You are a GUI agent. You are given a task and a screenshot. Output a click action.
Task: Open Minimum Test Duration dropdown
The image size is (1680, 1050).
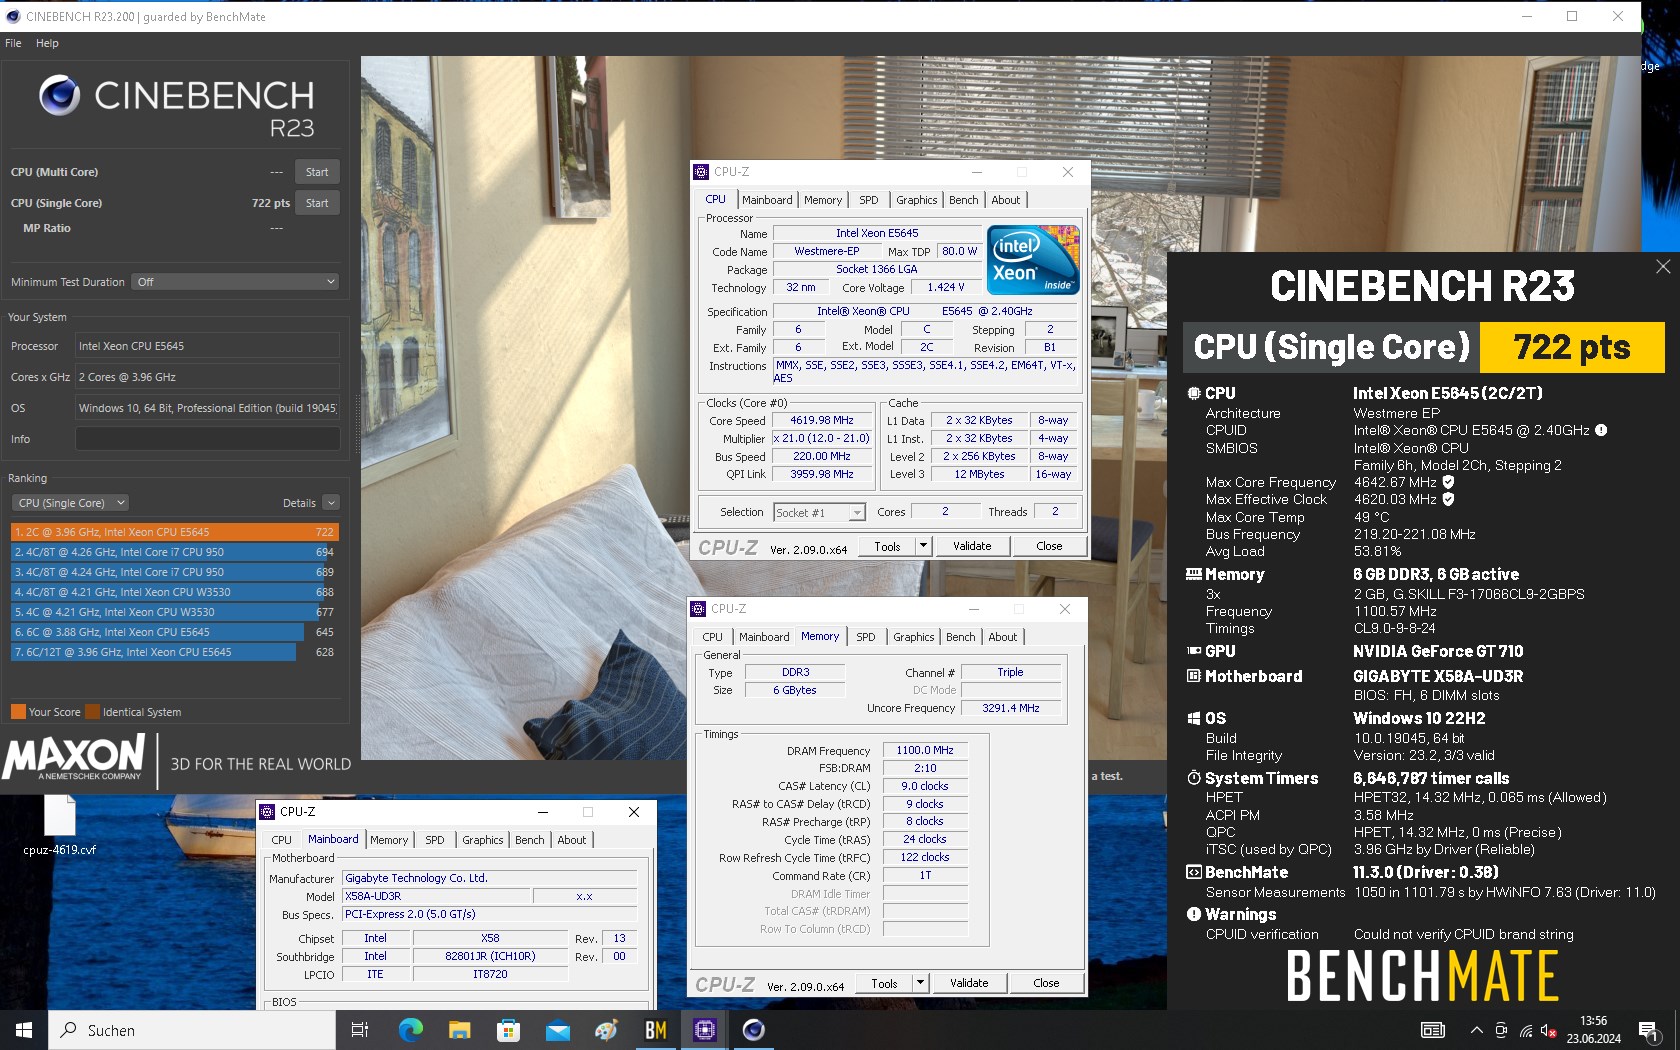click(235, 282)
